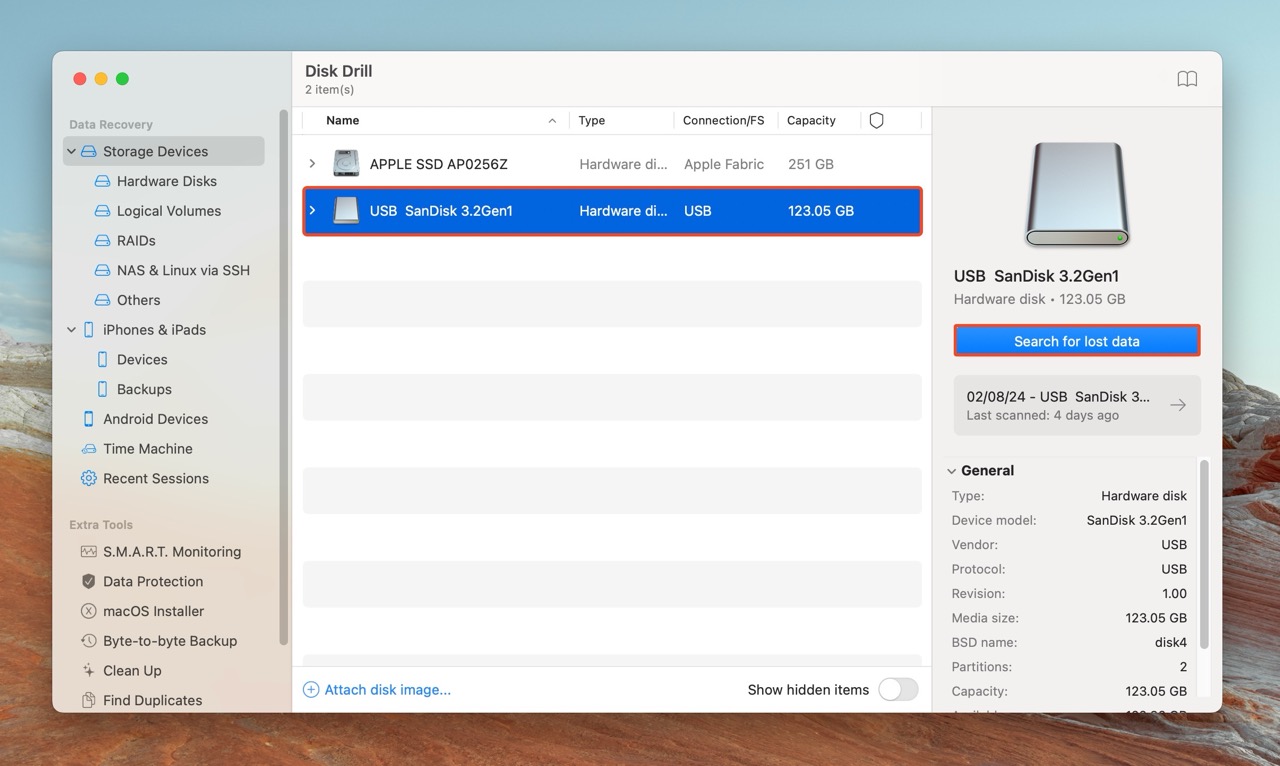The height and width of the screenshot is (766, 1280).
Task: Collapse the General info section
Action: point(951,471)
